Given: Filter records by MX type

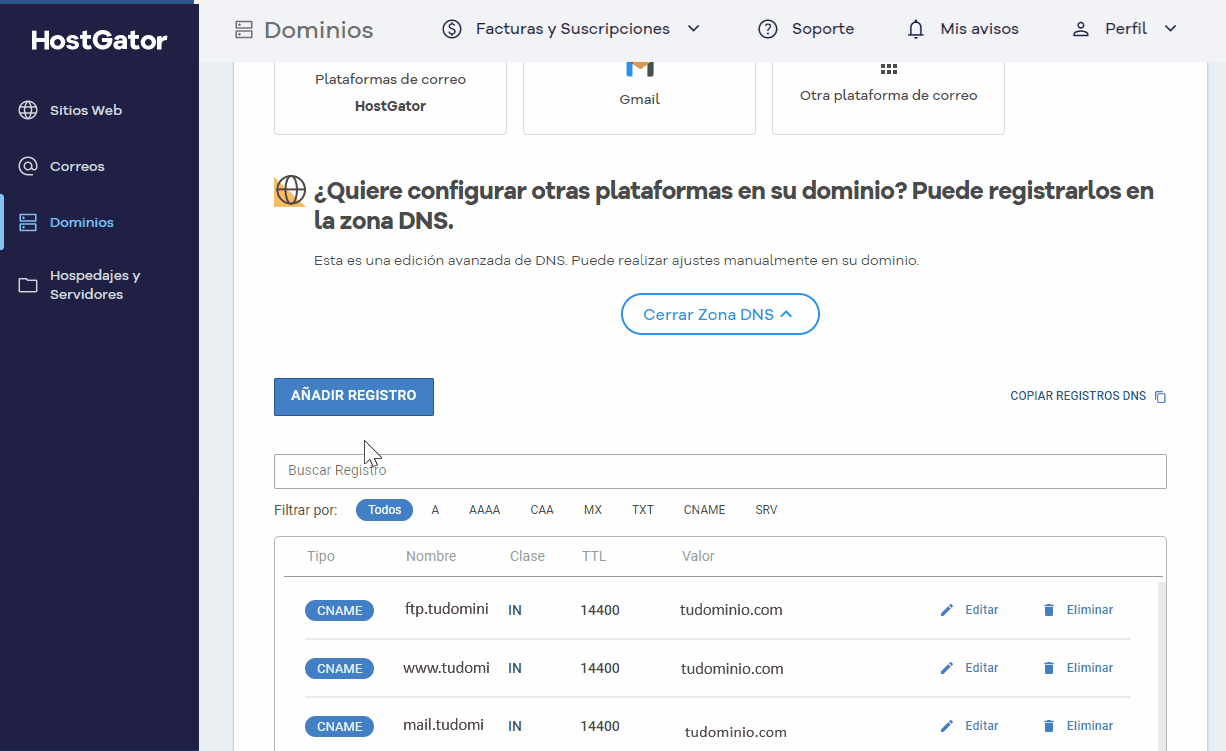Looking at the screenshot, I should tap(593, 510).
